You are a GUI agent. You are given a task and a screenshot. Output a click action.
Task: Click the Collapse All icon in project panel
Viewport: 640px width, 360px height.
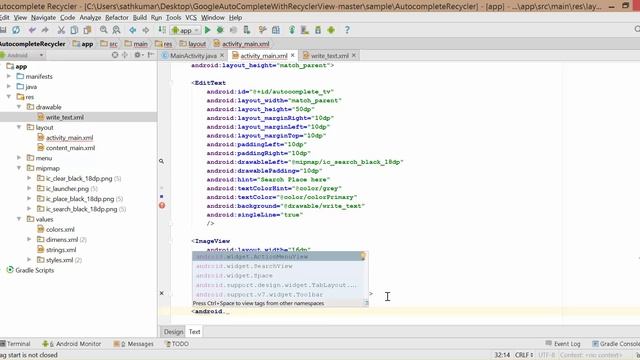[x=124, y=55]
